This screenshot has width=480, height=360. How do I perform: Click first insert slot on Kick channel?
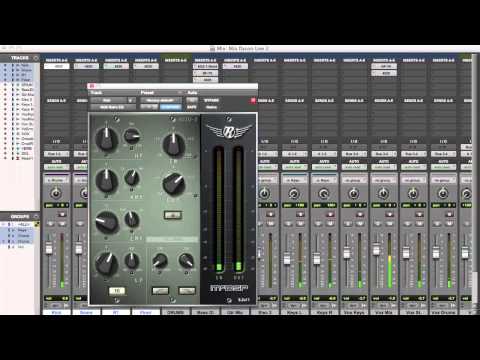pos(57,66)
